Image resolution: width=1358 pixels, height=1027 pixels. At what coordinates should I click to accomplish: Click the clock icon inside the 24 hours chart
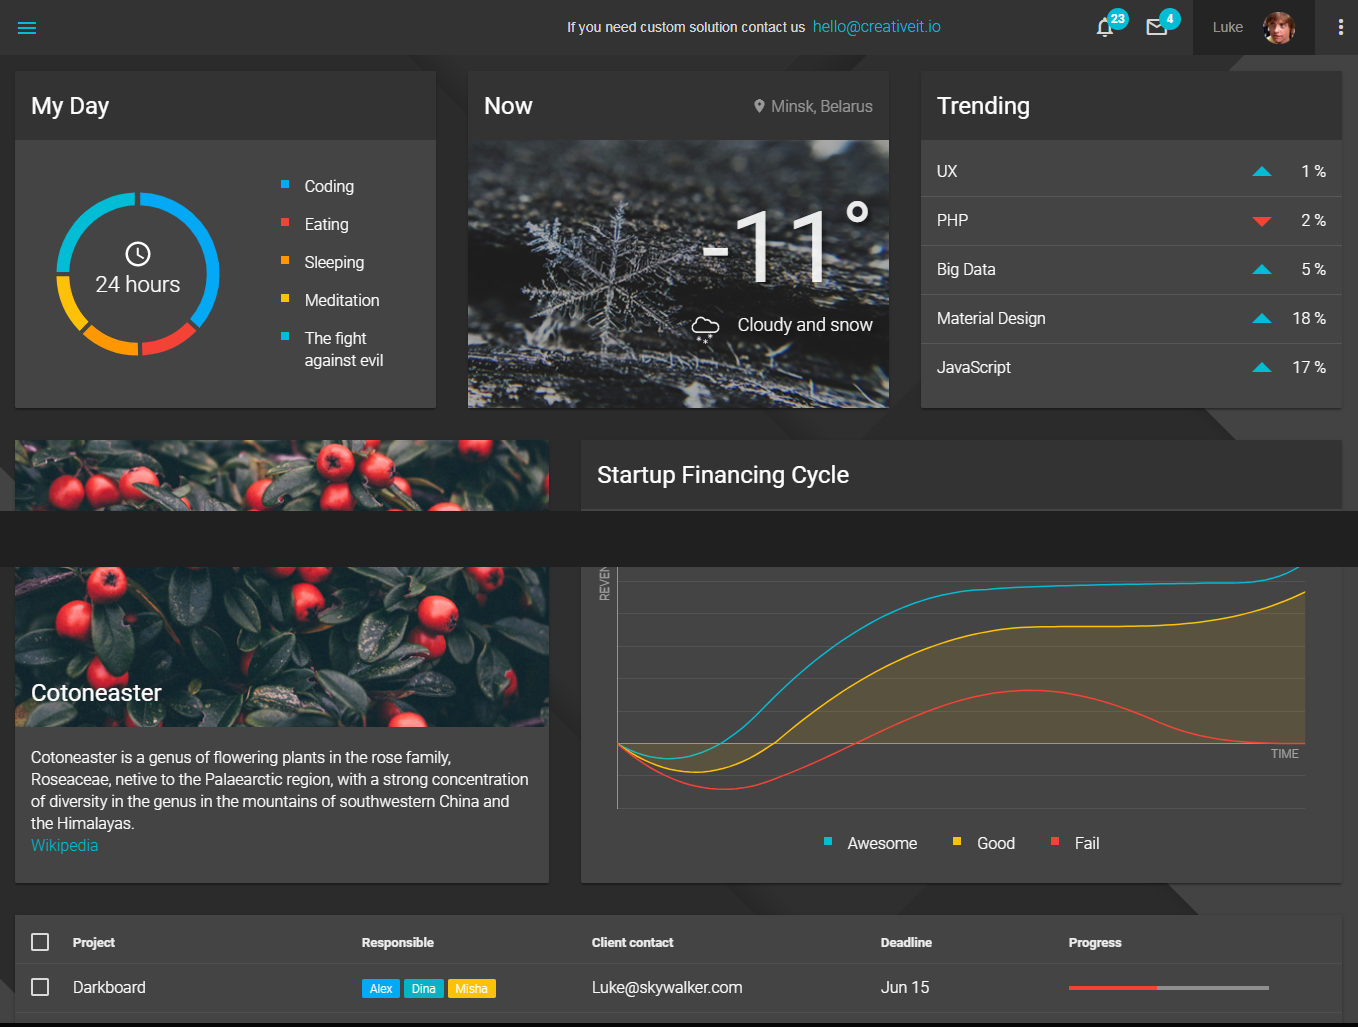138,253
